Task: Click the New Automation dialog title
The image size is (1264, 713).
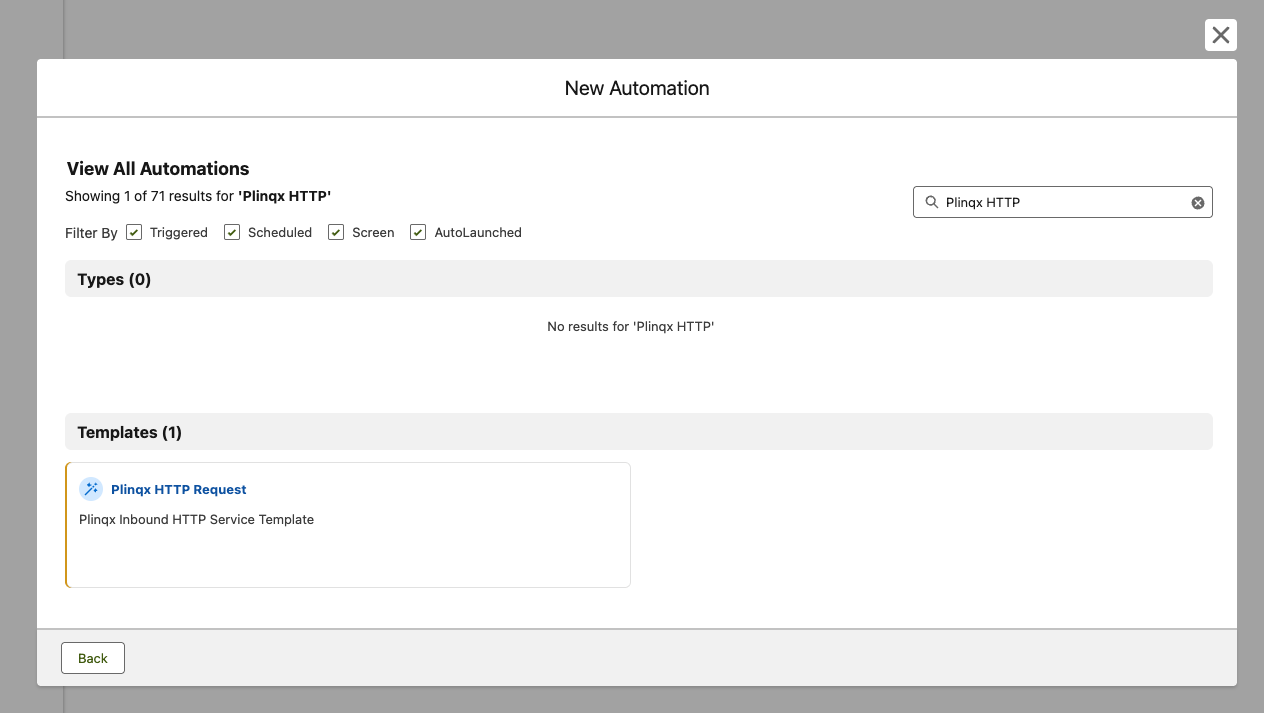Action: tap(637, 88)
